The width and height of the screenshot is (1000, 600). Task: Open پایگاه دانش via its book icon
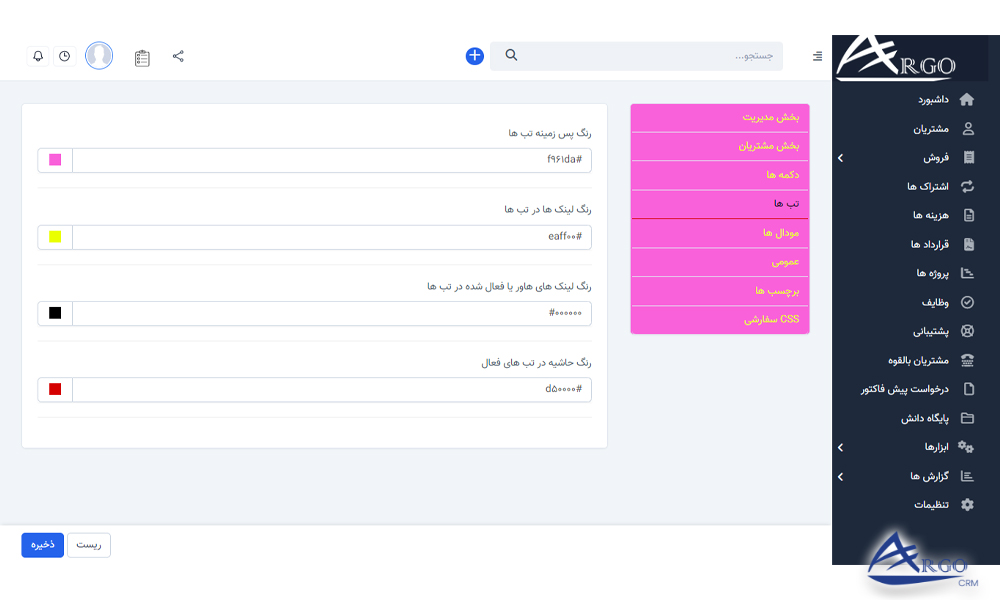[x=966, y=418]
